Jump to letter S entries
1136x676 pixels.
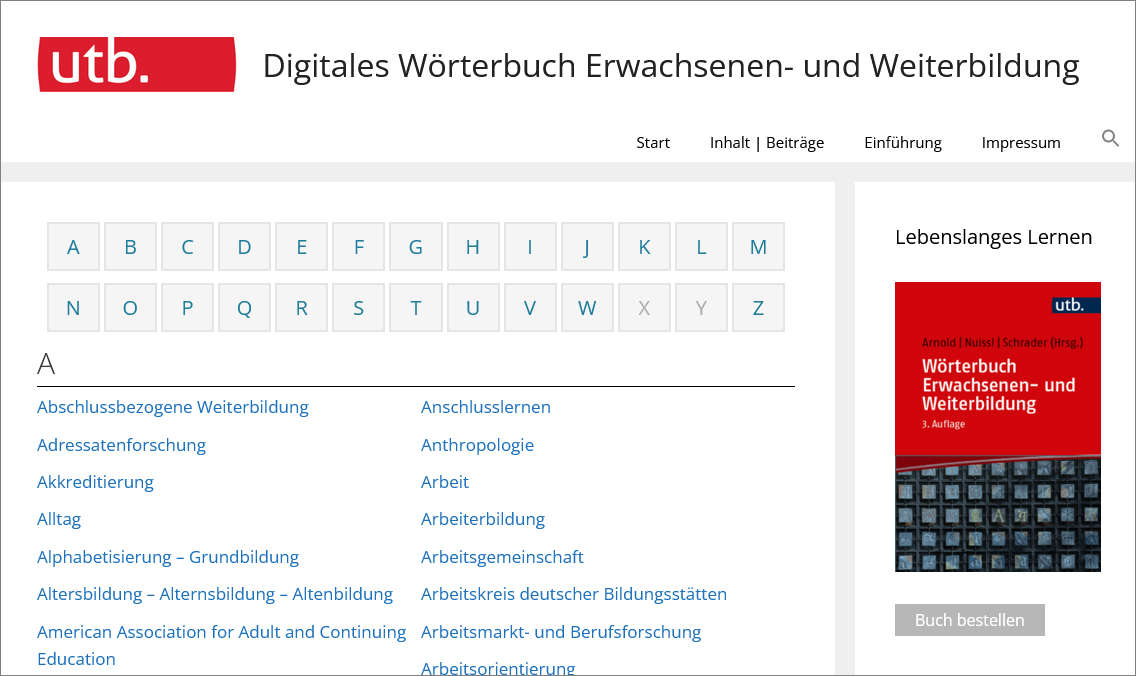359,308
